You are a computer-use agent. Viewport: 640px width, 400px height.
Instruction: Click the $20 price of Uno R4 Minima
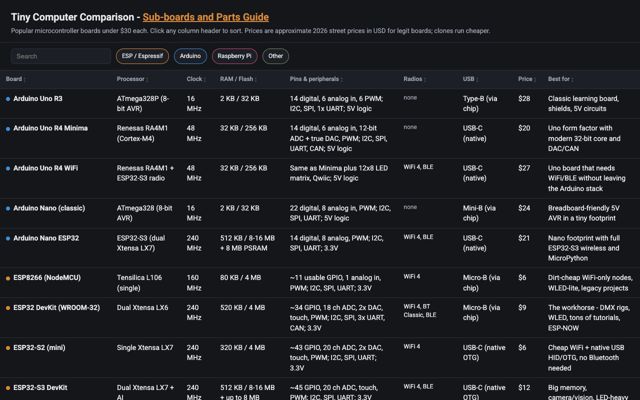point(524,128)
